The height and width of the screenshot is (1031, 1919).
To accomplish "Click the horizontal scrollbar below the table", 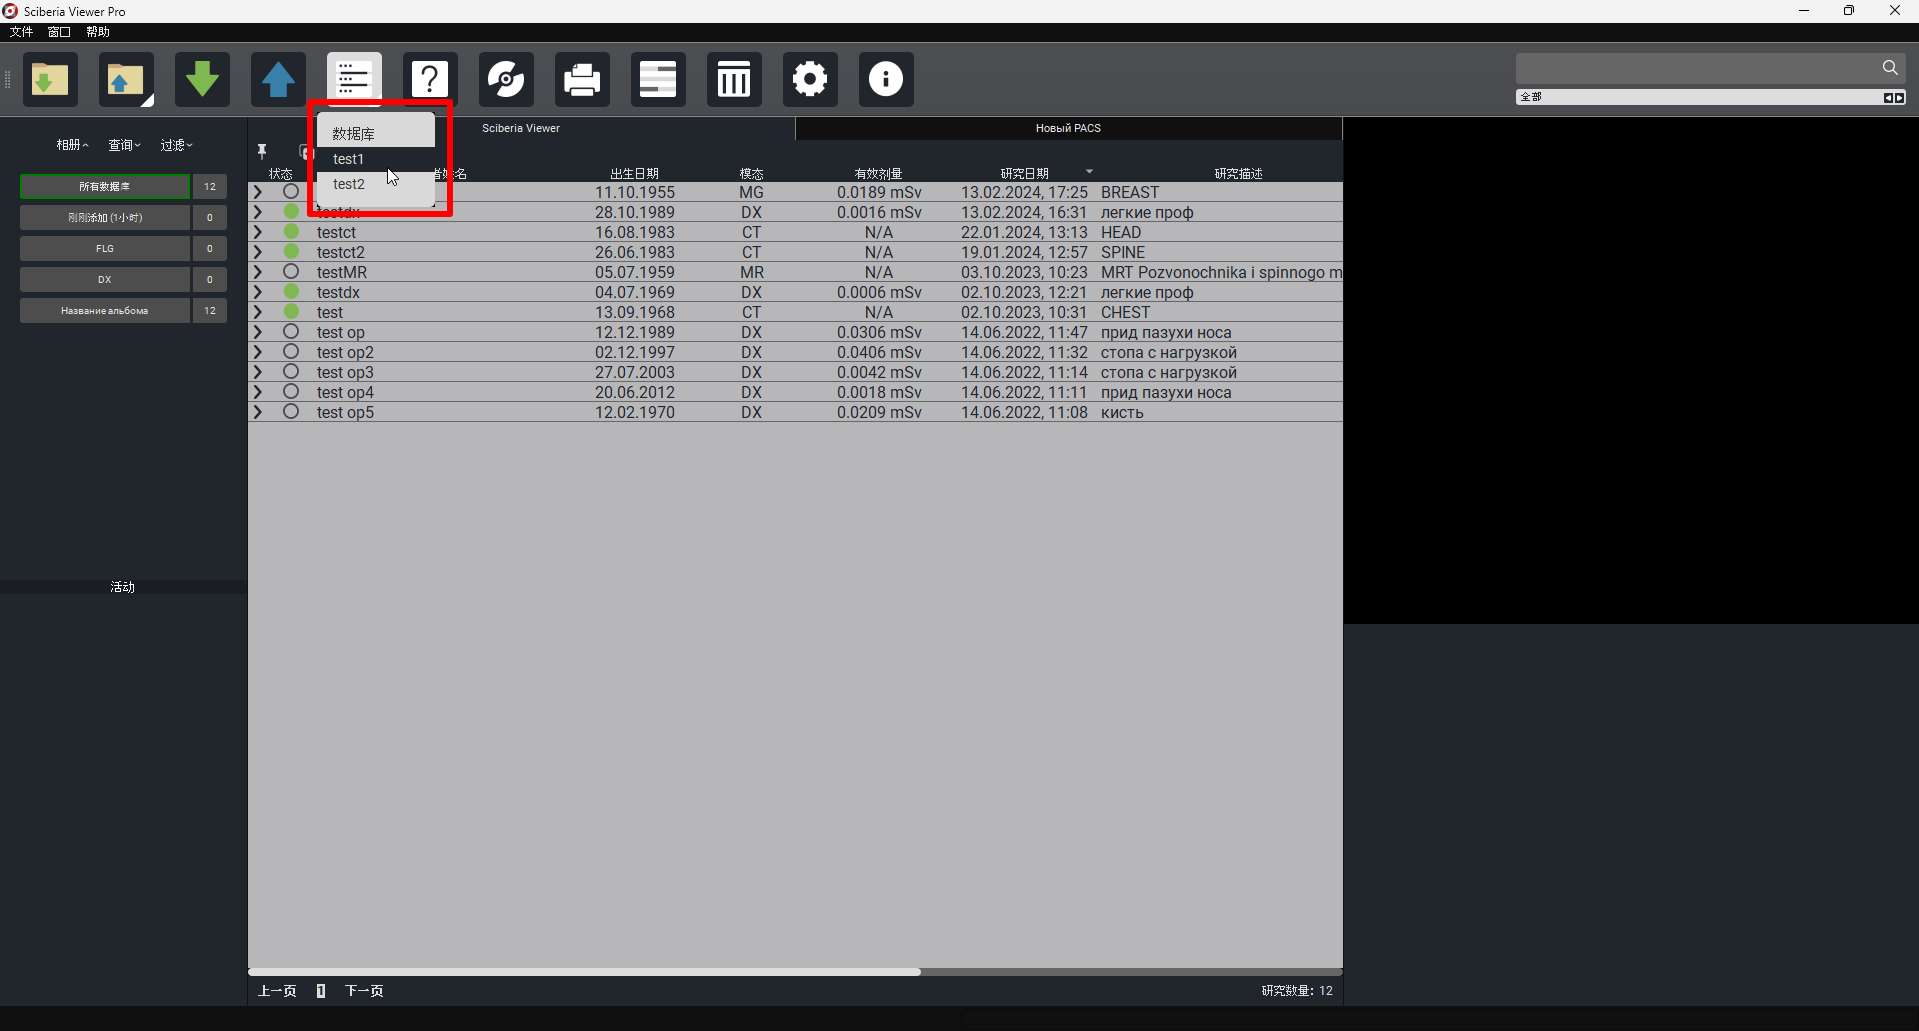I will pos(584,971).
